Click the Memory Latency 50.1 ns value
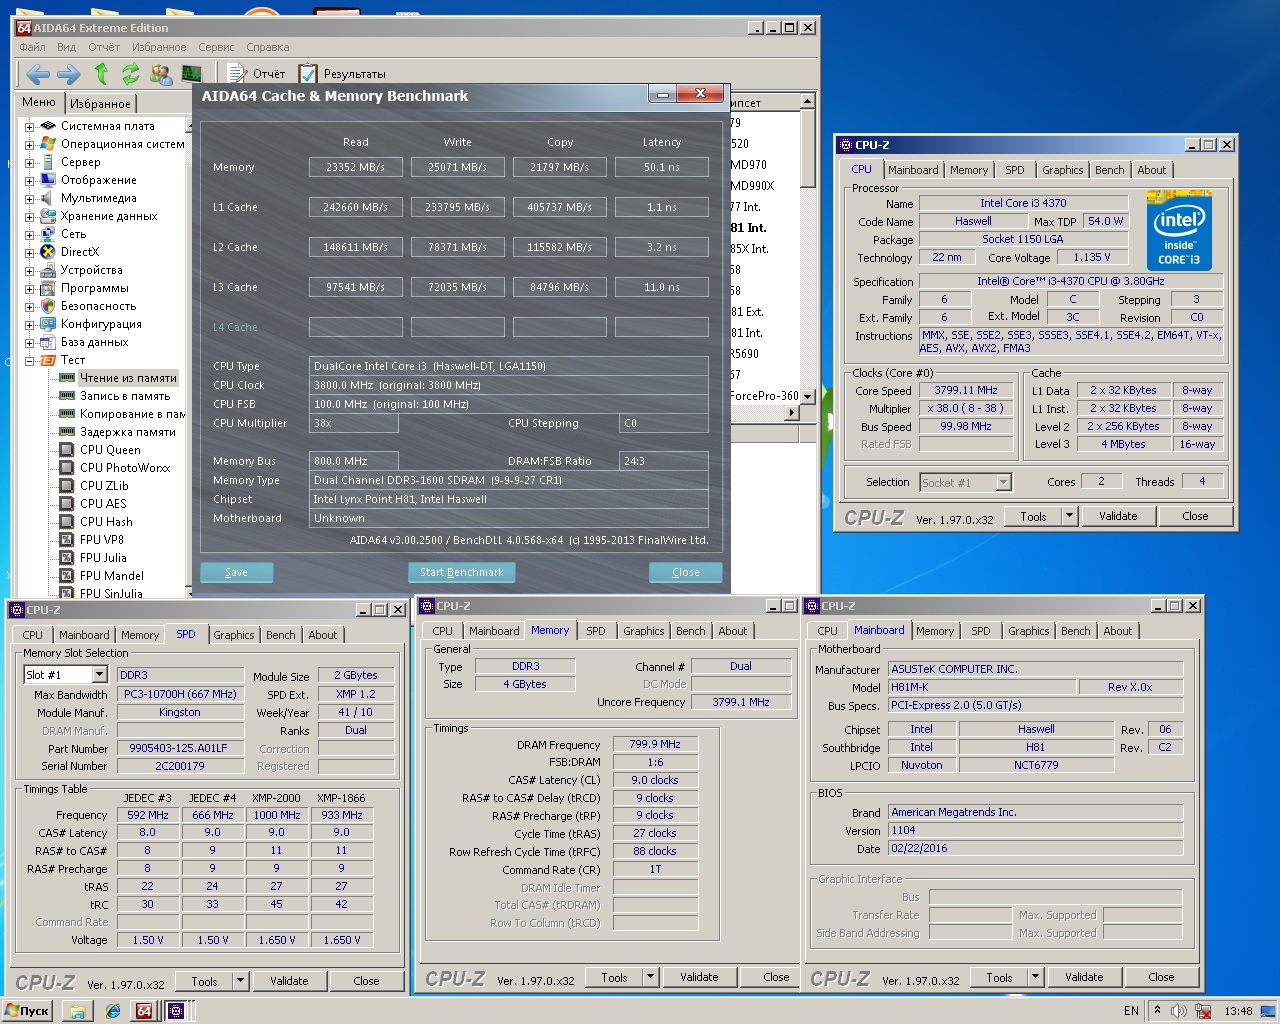The height and width of the screenshot is (1024, 1280). click(x=662, y=167)
